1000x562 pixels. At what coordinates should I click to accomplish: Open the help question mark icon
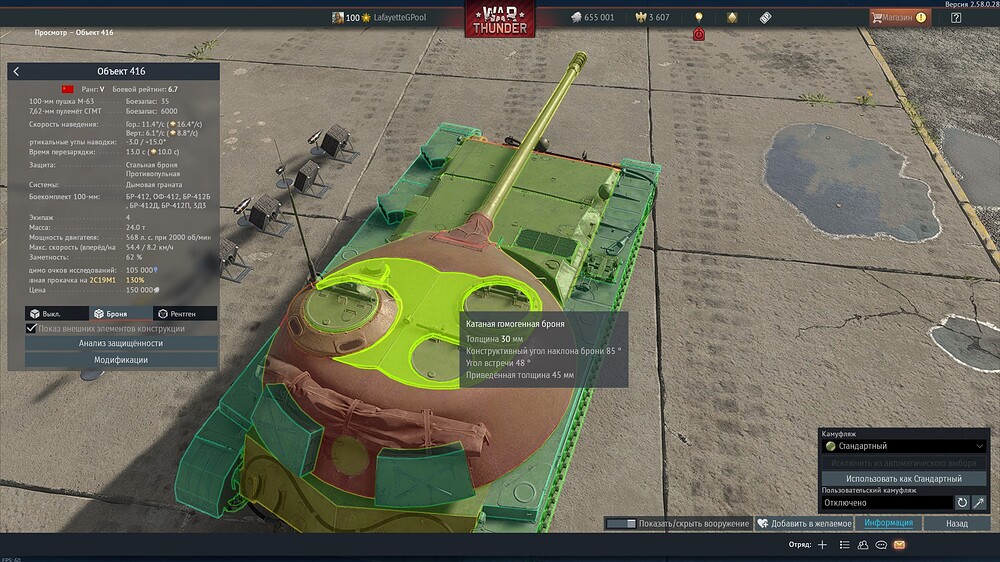pyautogui.click(x=956, y=17)
